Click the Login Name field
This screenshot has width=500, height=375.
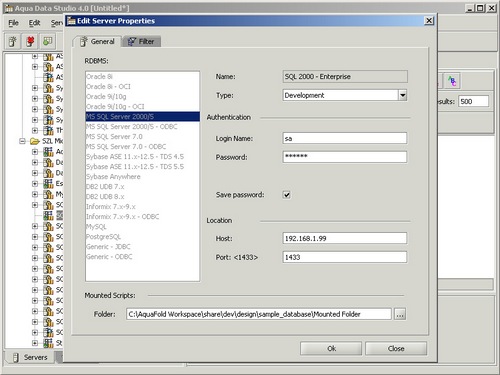(345, 138)
